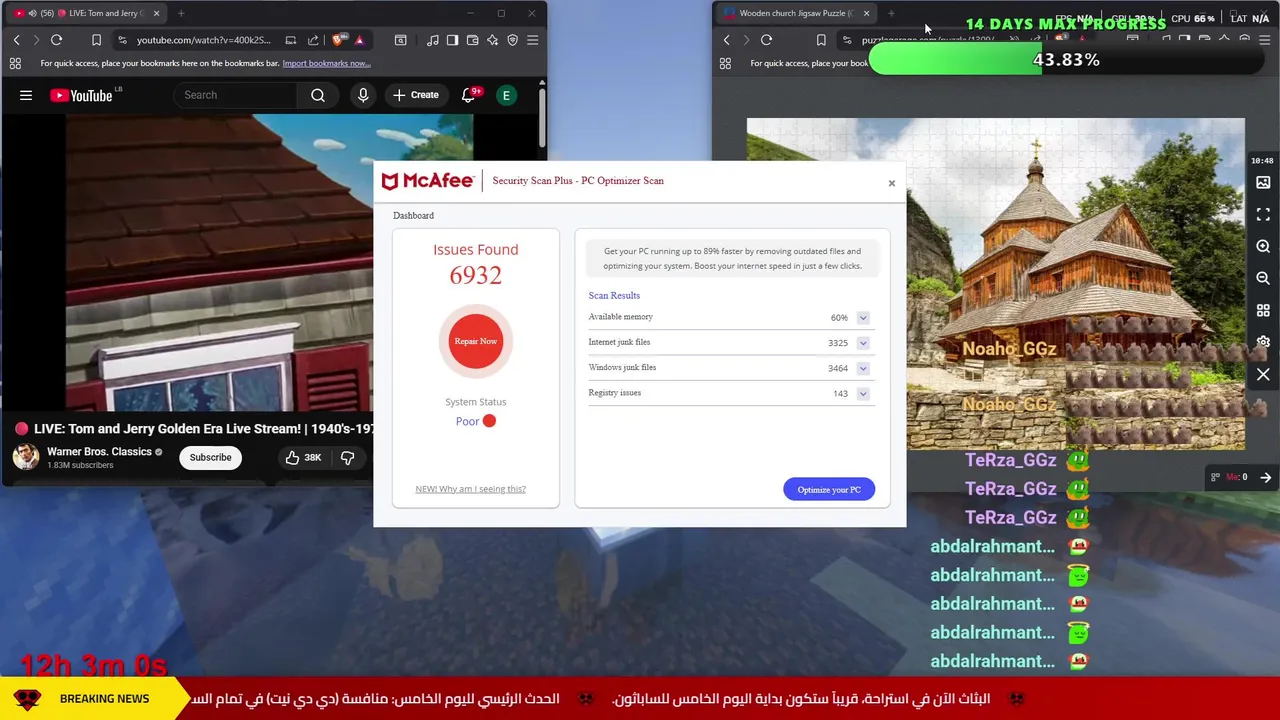1280x720 pixels.
Task: Open YouTube notifications bell
Action: coord(468,95)
